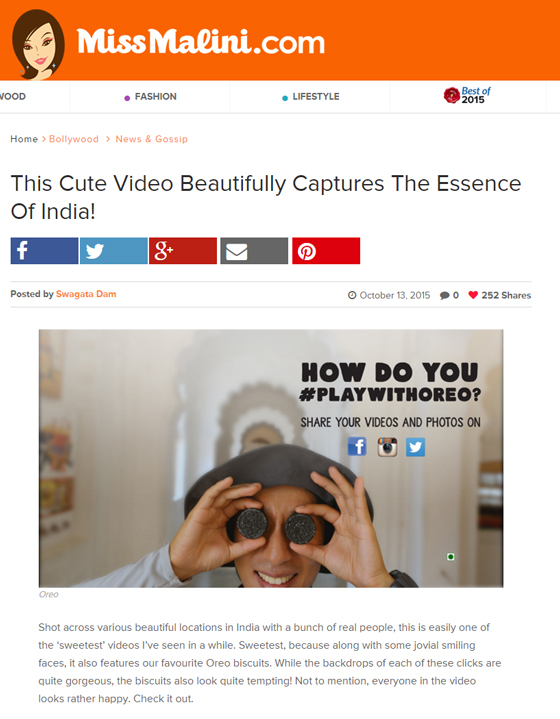Click Twitter icon inside Oreo image
This screenshot has width=560, height=719.
pos(416,447)
